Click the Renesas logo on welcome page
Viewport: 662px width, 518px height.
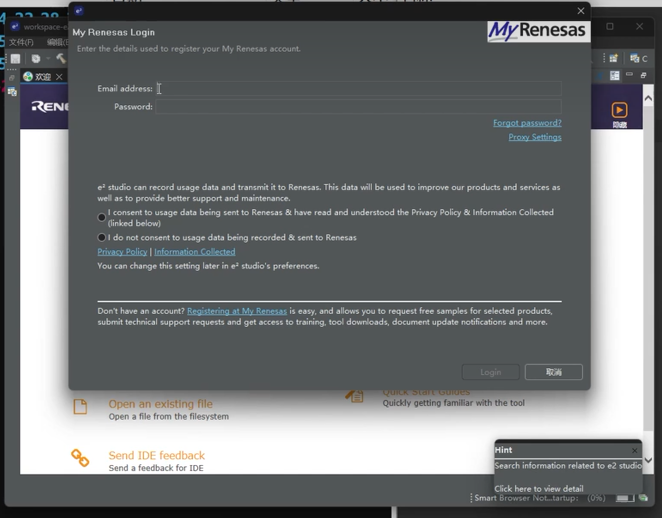[x=50, y=106]
